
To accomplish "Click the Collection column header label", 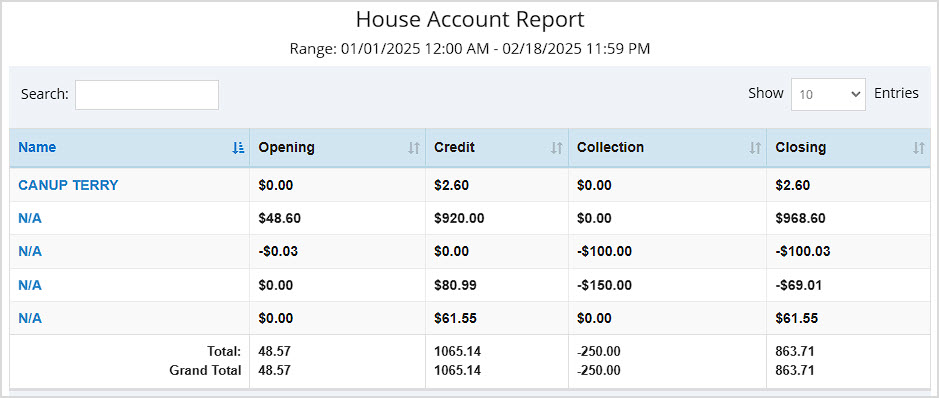I will (x=610, y=147).
